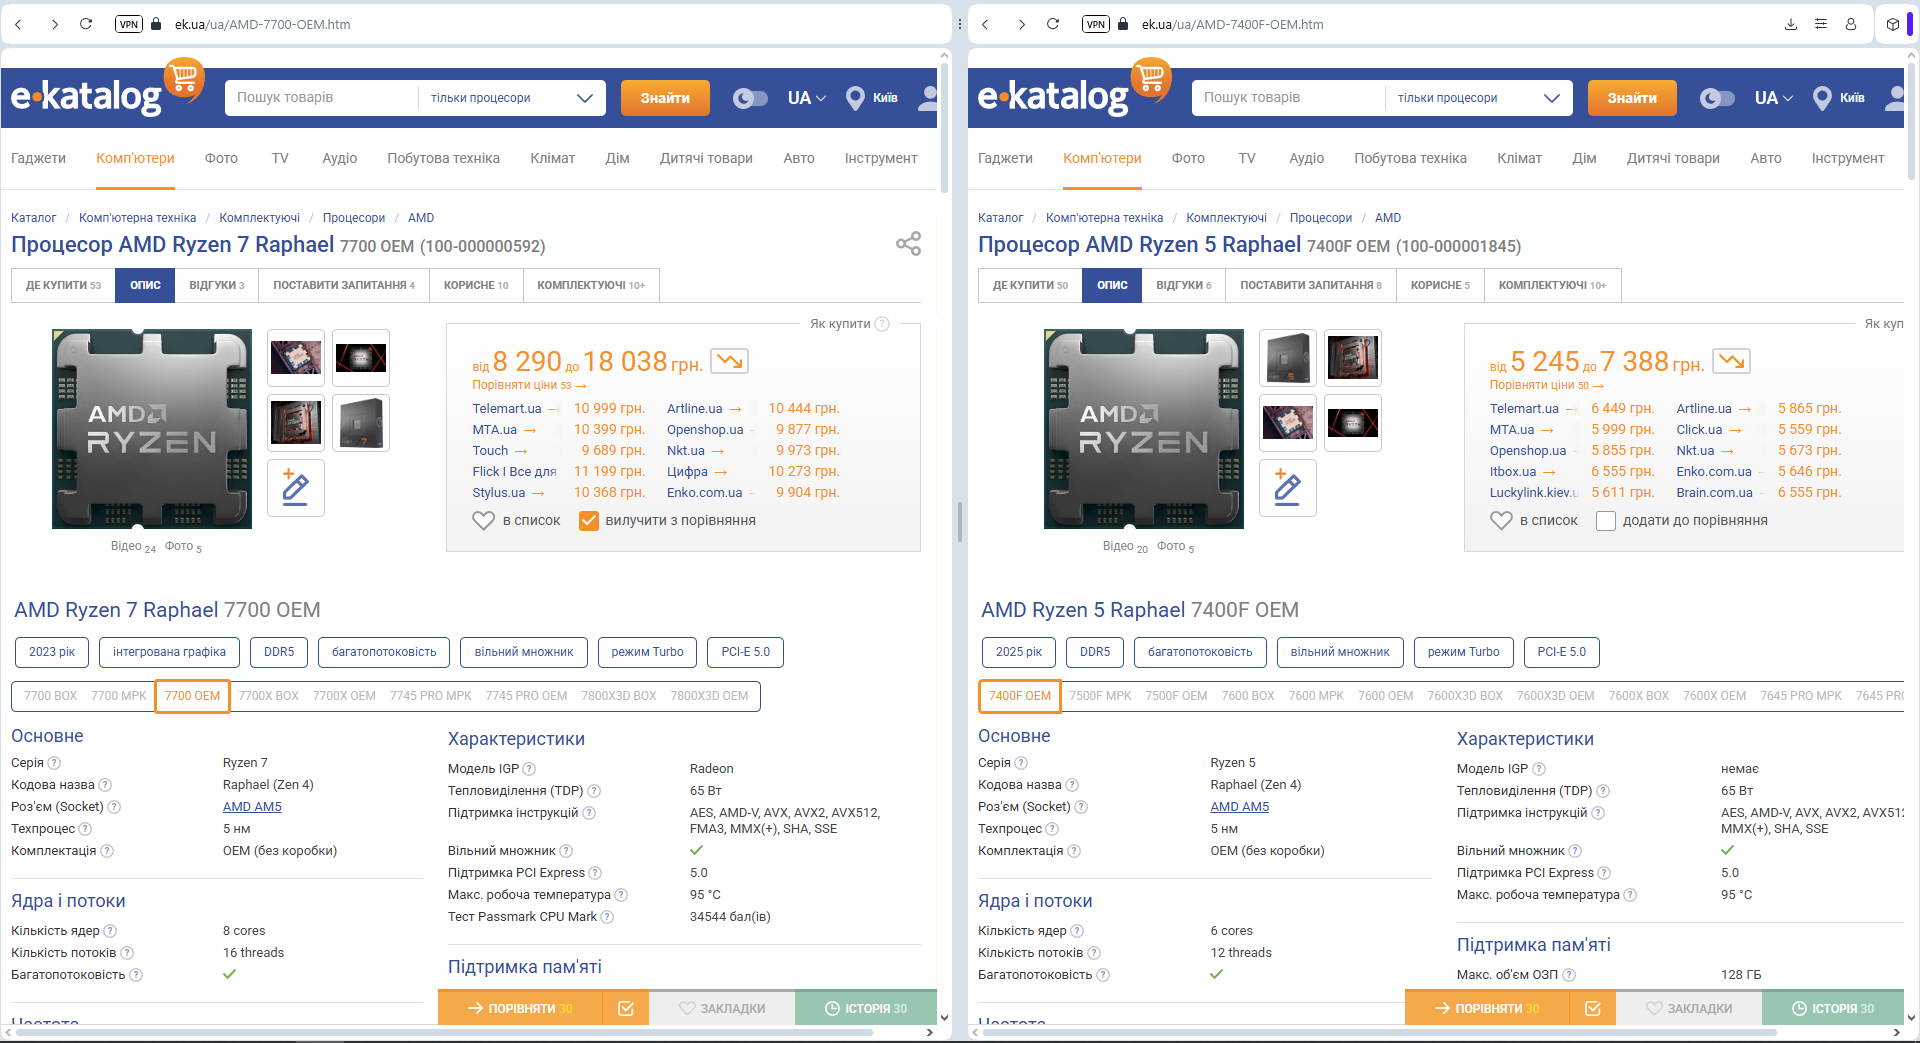The image size is (1920, 1043).
Task: Open 'Порівняти ціни 53' link for Ryzen 7700
Action: [x=529, y=385]
